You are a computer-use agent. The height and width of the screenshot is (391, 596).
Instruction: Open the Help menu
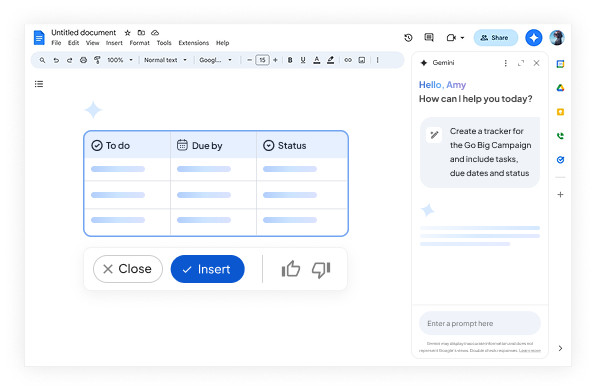222,43
